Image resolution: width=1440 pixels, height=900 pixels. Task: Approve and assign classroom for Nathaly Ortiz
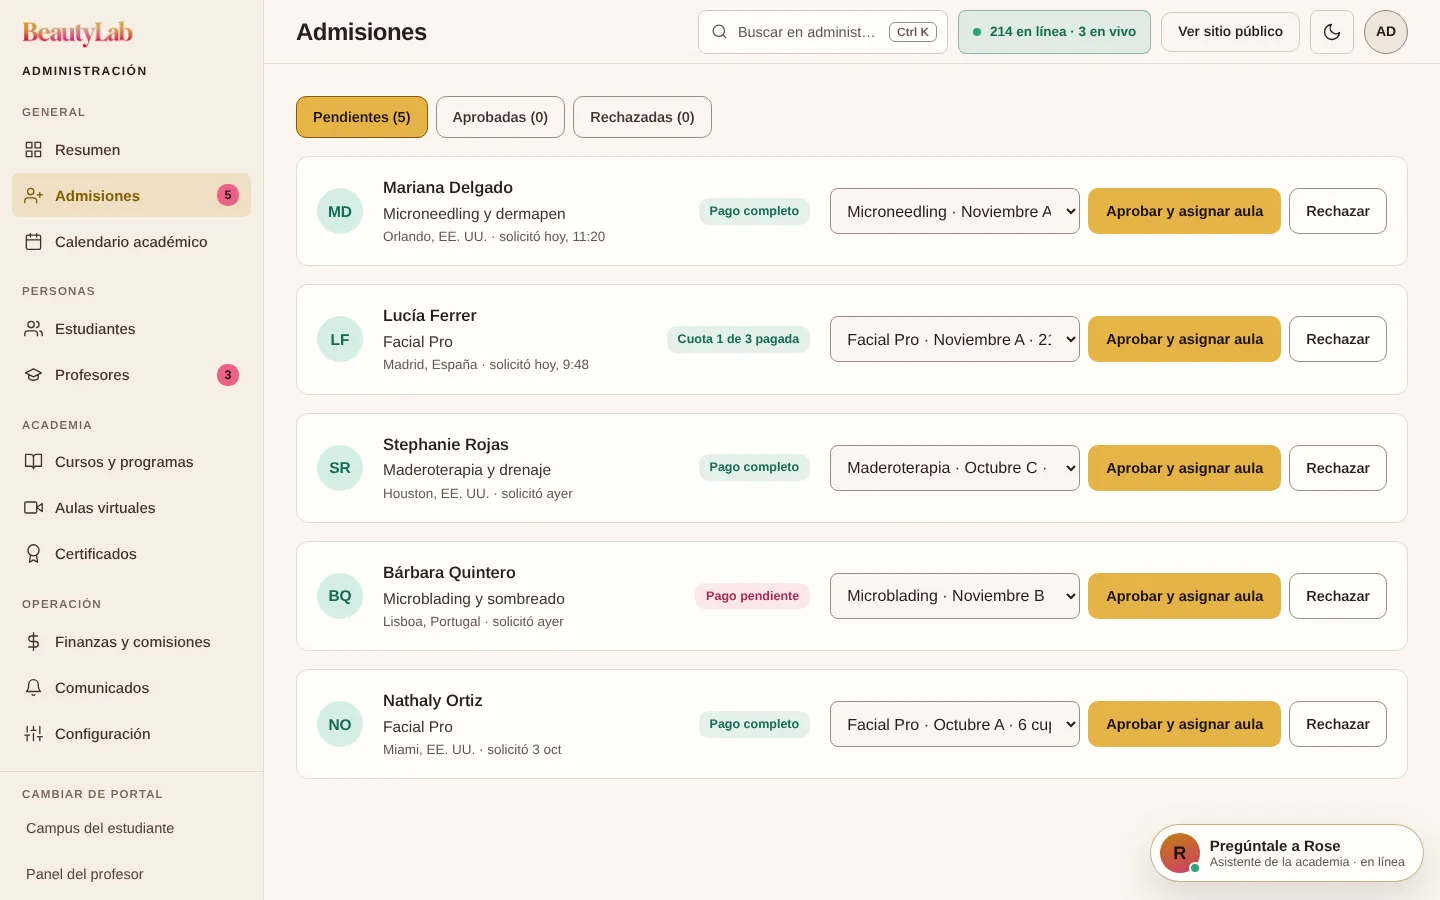point(1184,724)
